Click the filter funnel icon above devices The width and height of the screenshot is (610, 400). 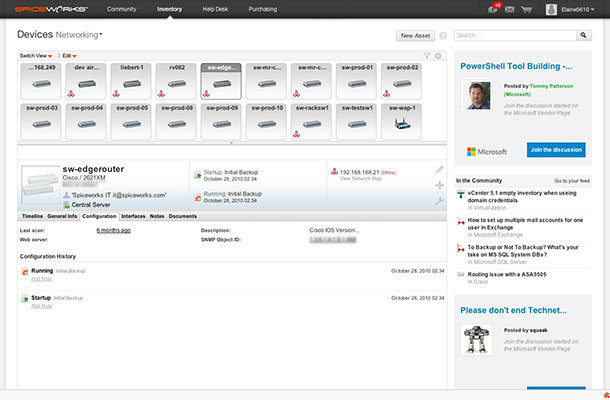coord(427,56)
